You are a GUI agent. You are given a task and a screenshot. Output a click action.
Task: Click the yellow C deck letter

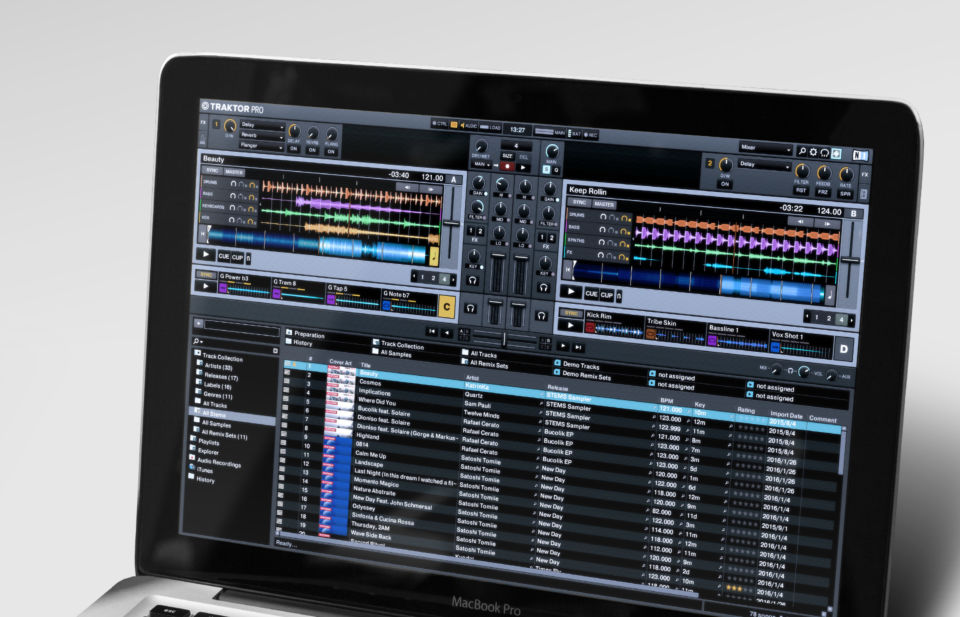447,305
